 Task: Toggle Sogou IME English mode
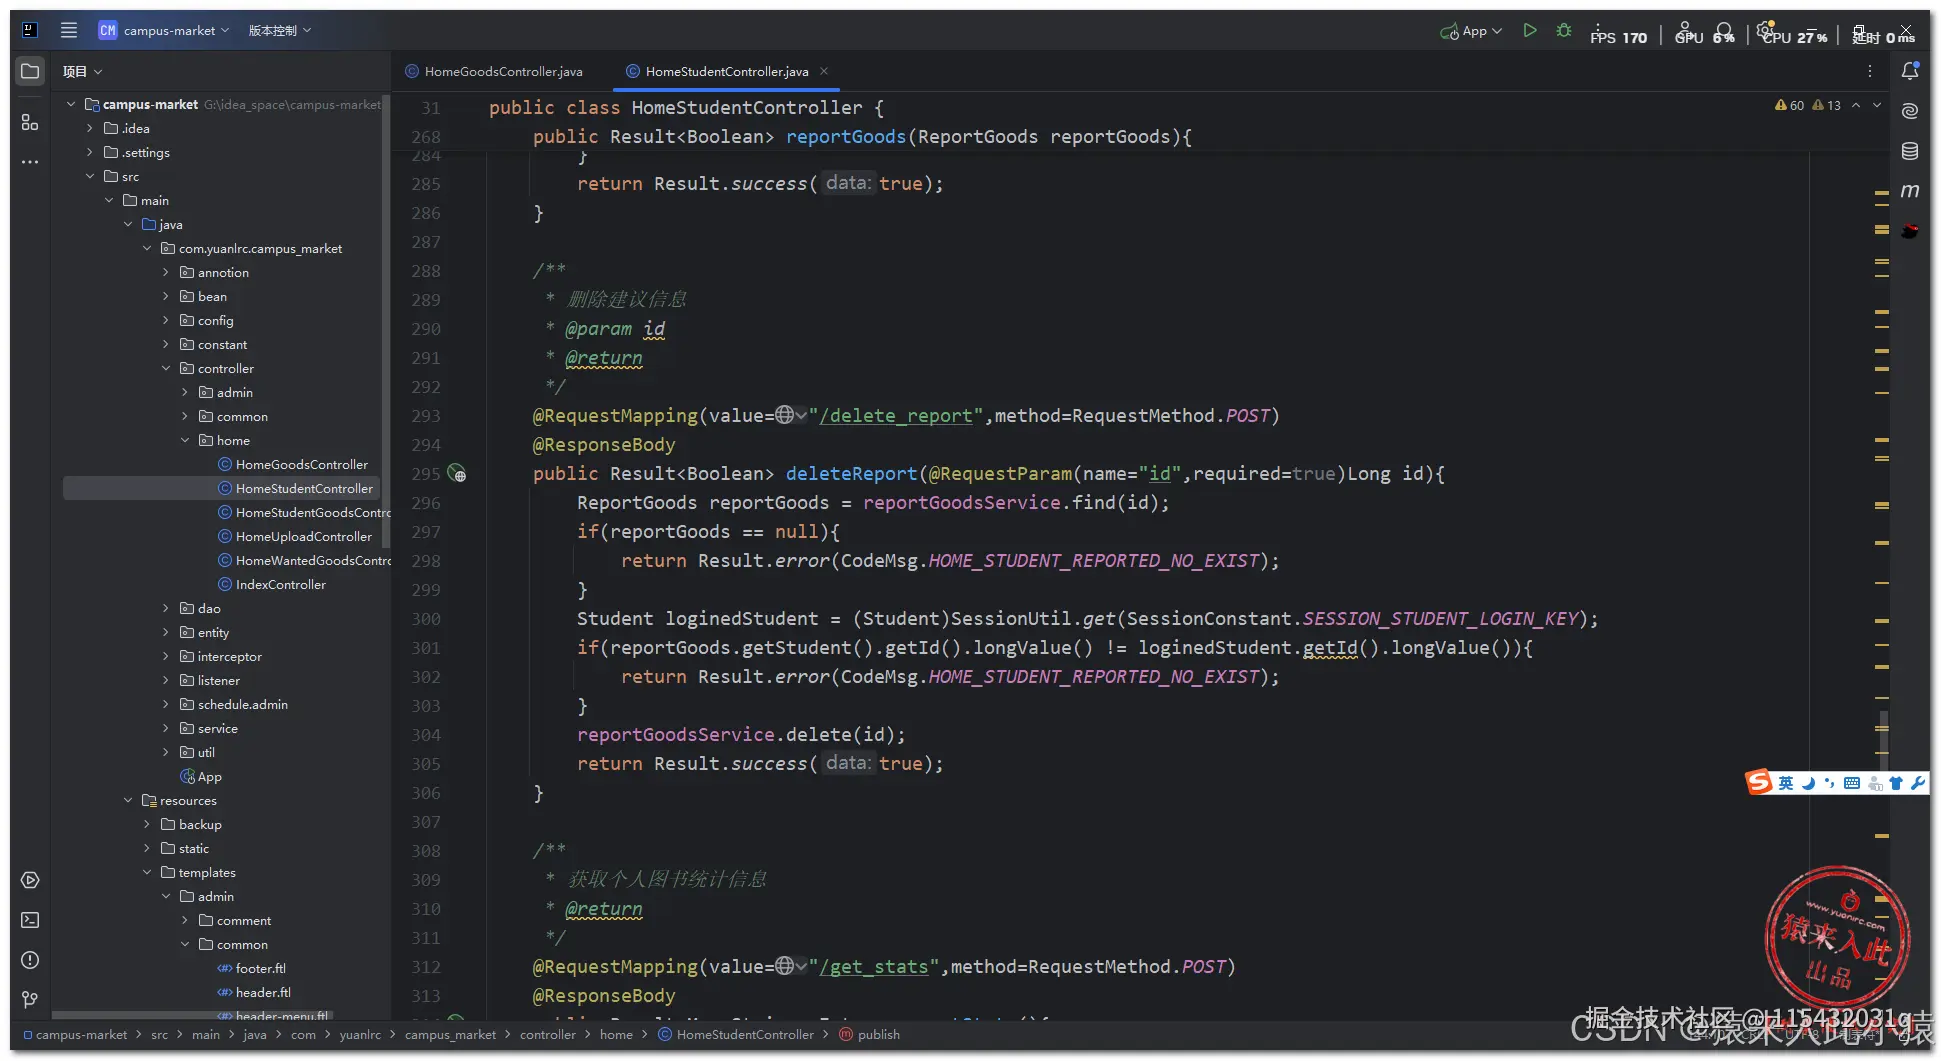click(x=1786, y=783)
